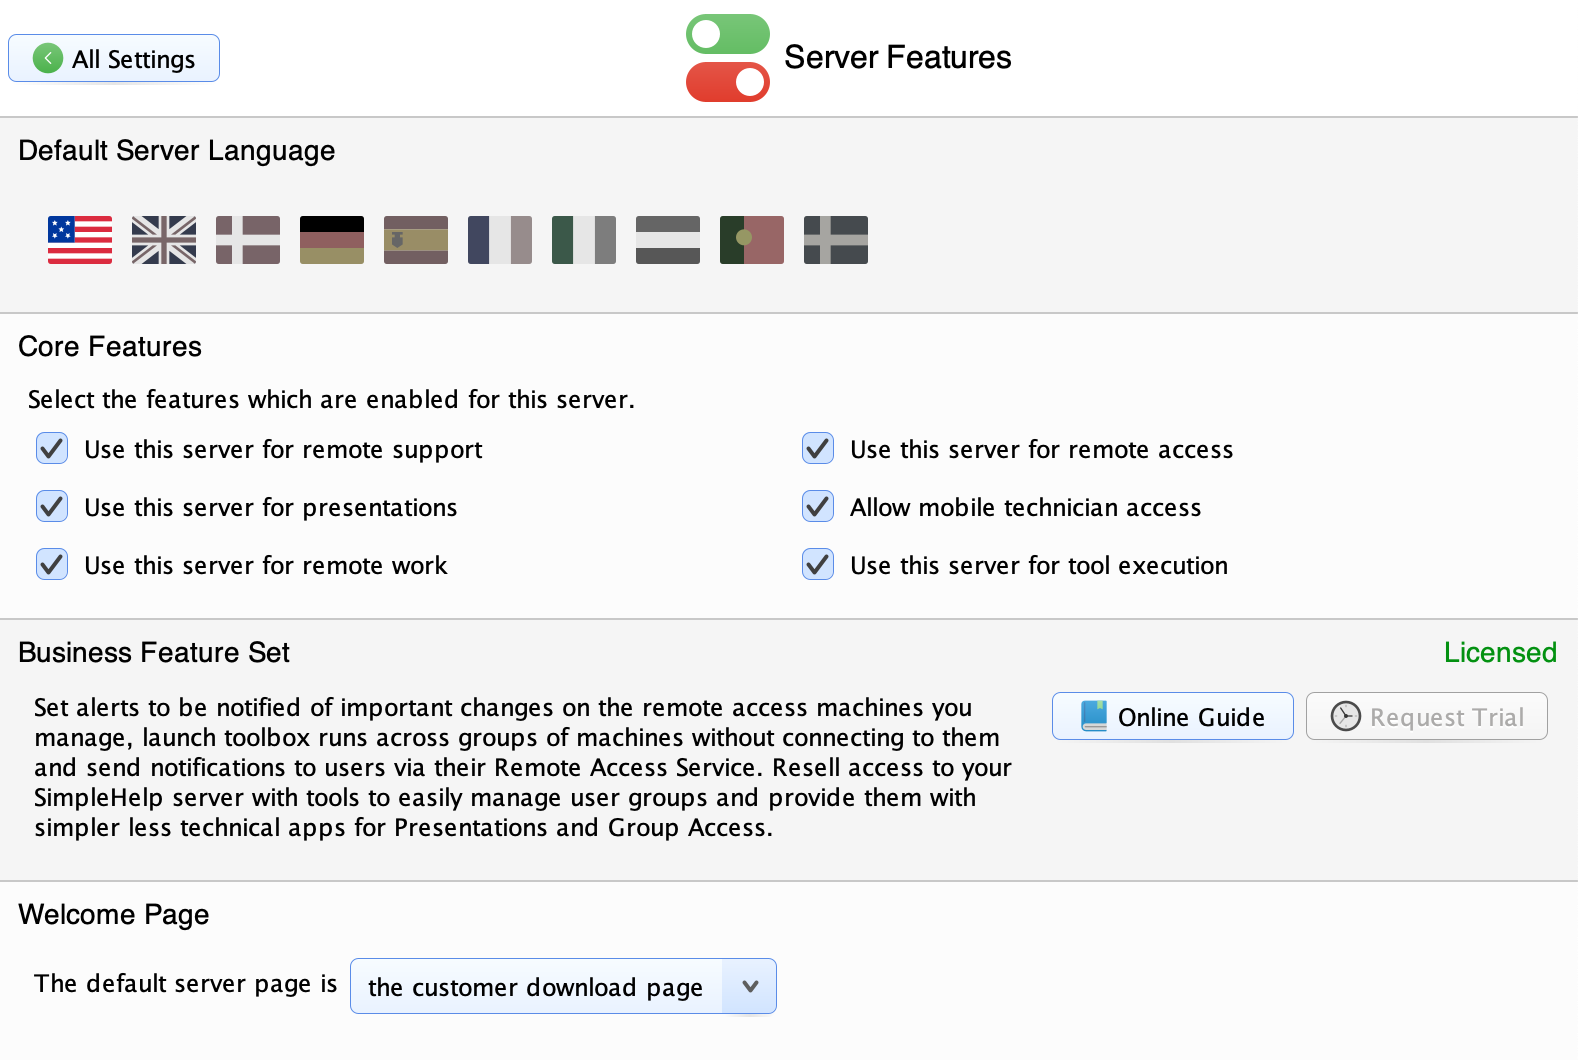Screen dimensions: 1578x1060
Task: Uncheck Use this server for remote work
Action: click(x=52, y=564)
